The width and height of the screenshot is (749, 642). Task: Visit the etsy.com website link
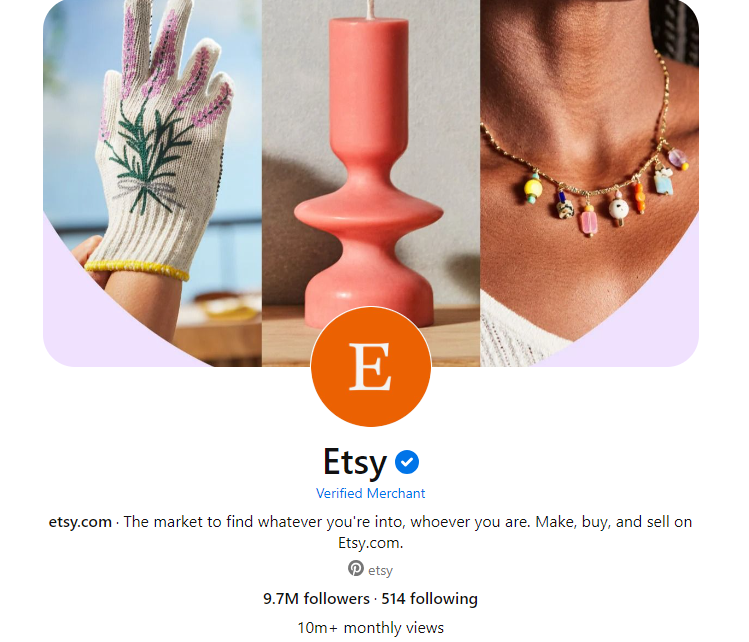click(x=80, y=522)
